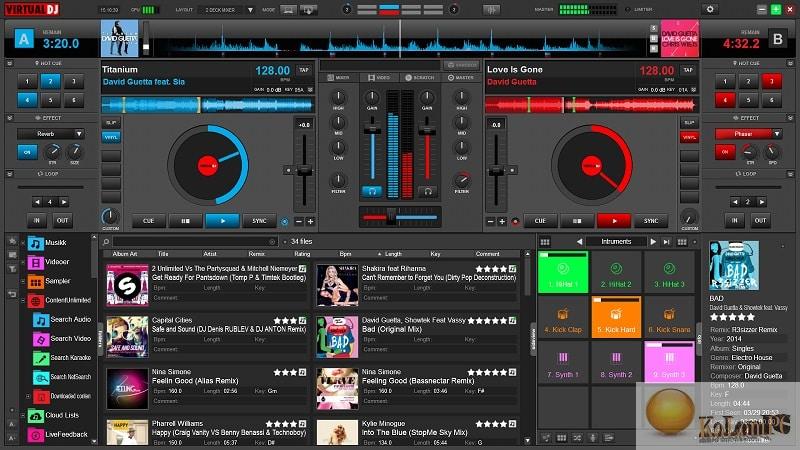Trigger sample pad 6. Kick Snare
This screenshot has width=800, height=450.
tap(669, 317)
